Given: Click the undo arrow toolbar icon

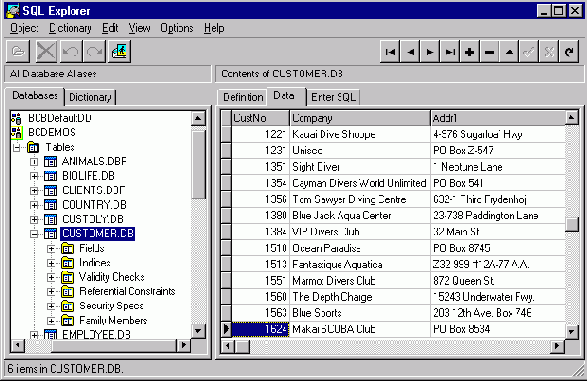Looking at the screenshot, I should tap(70, 51).
